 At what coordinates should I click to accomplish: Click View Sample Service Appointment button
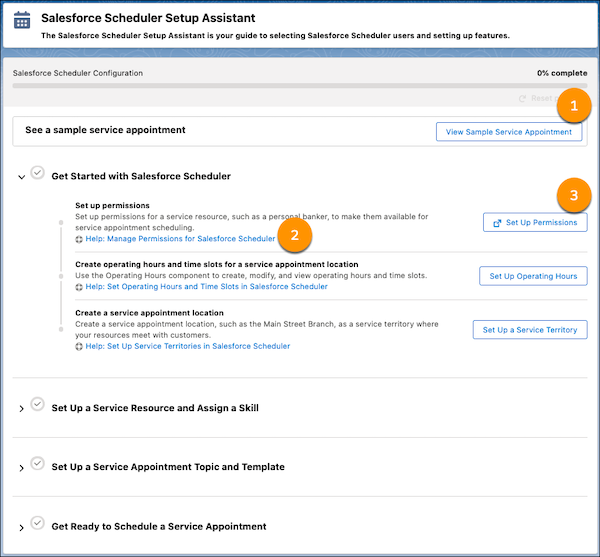509,132
